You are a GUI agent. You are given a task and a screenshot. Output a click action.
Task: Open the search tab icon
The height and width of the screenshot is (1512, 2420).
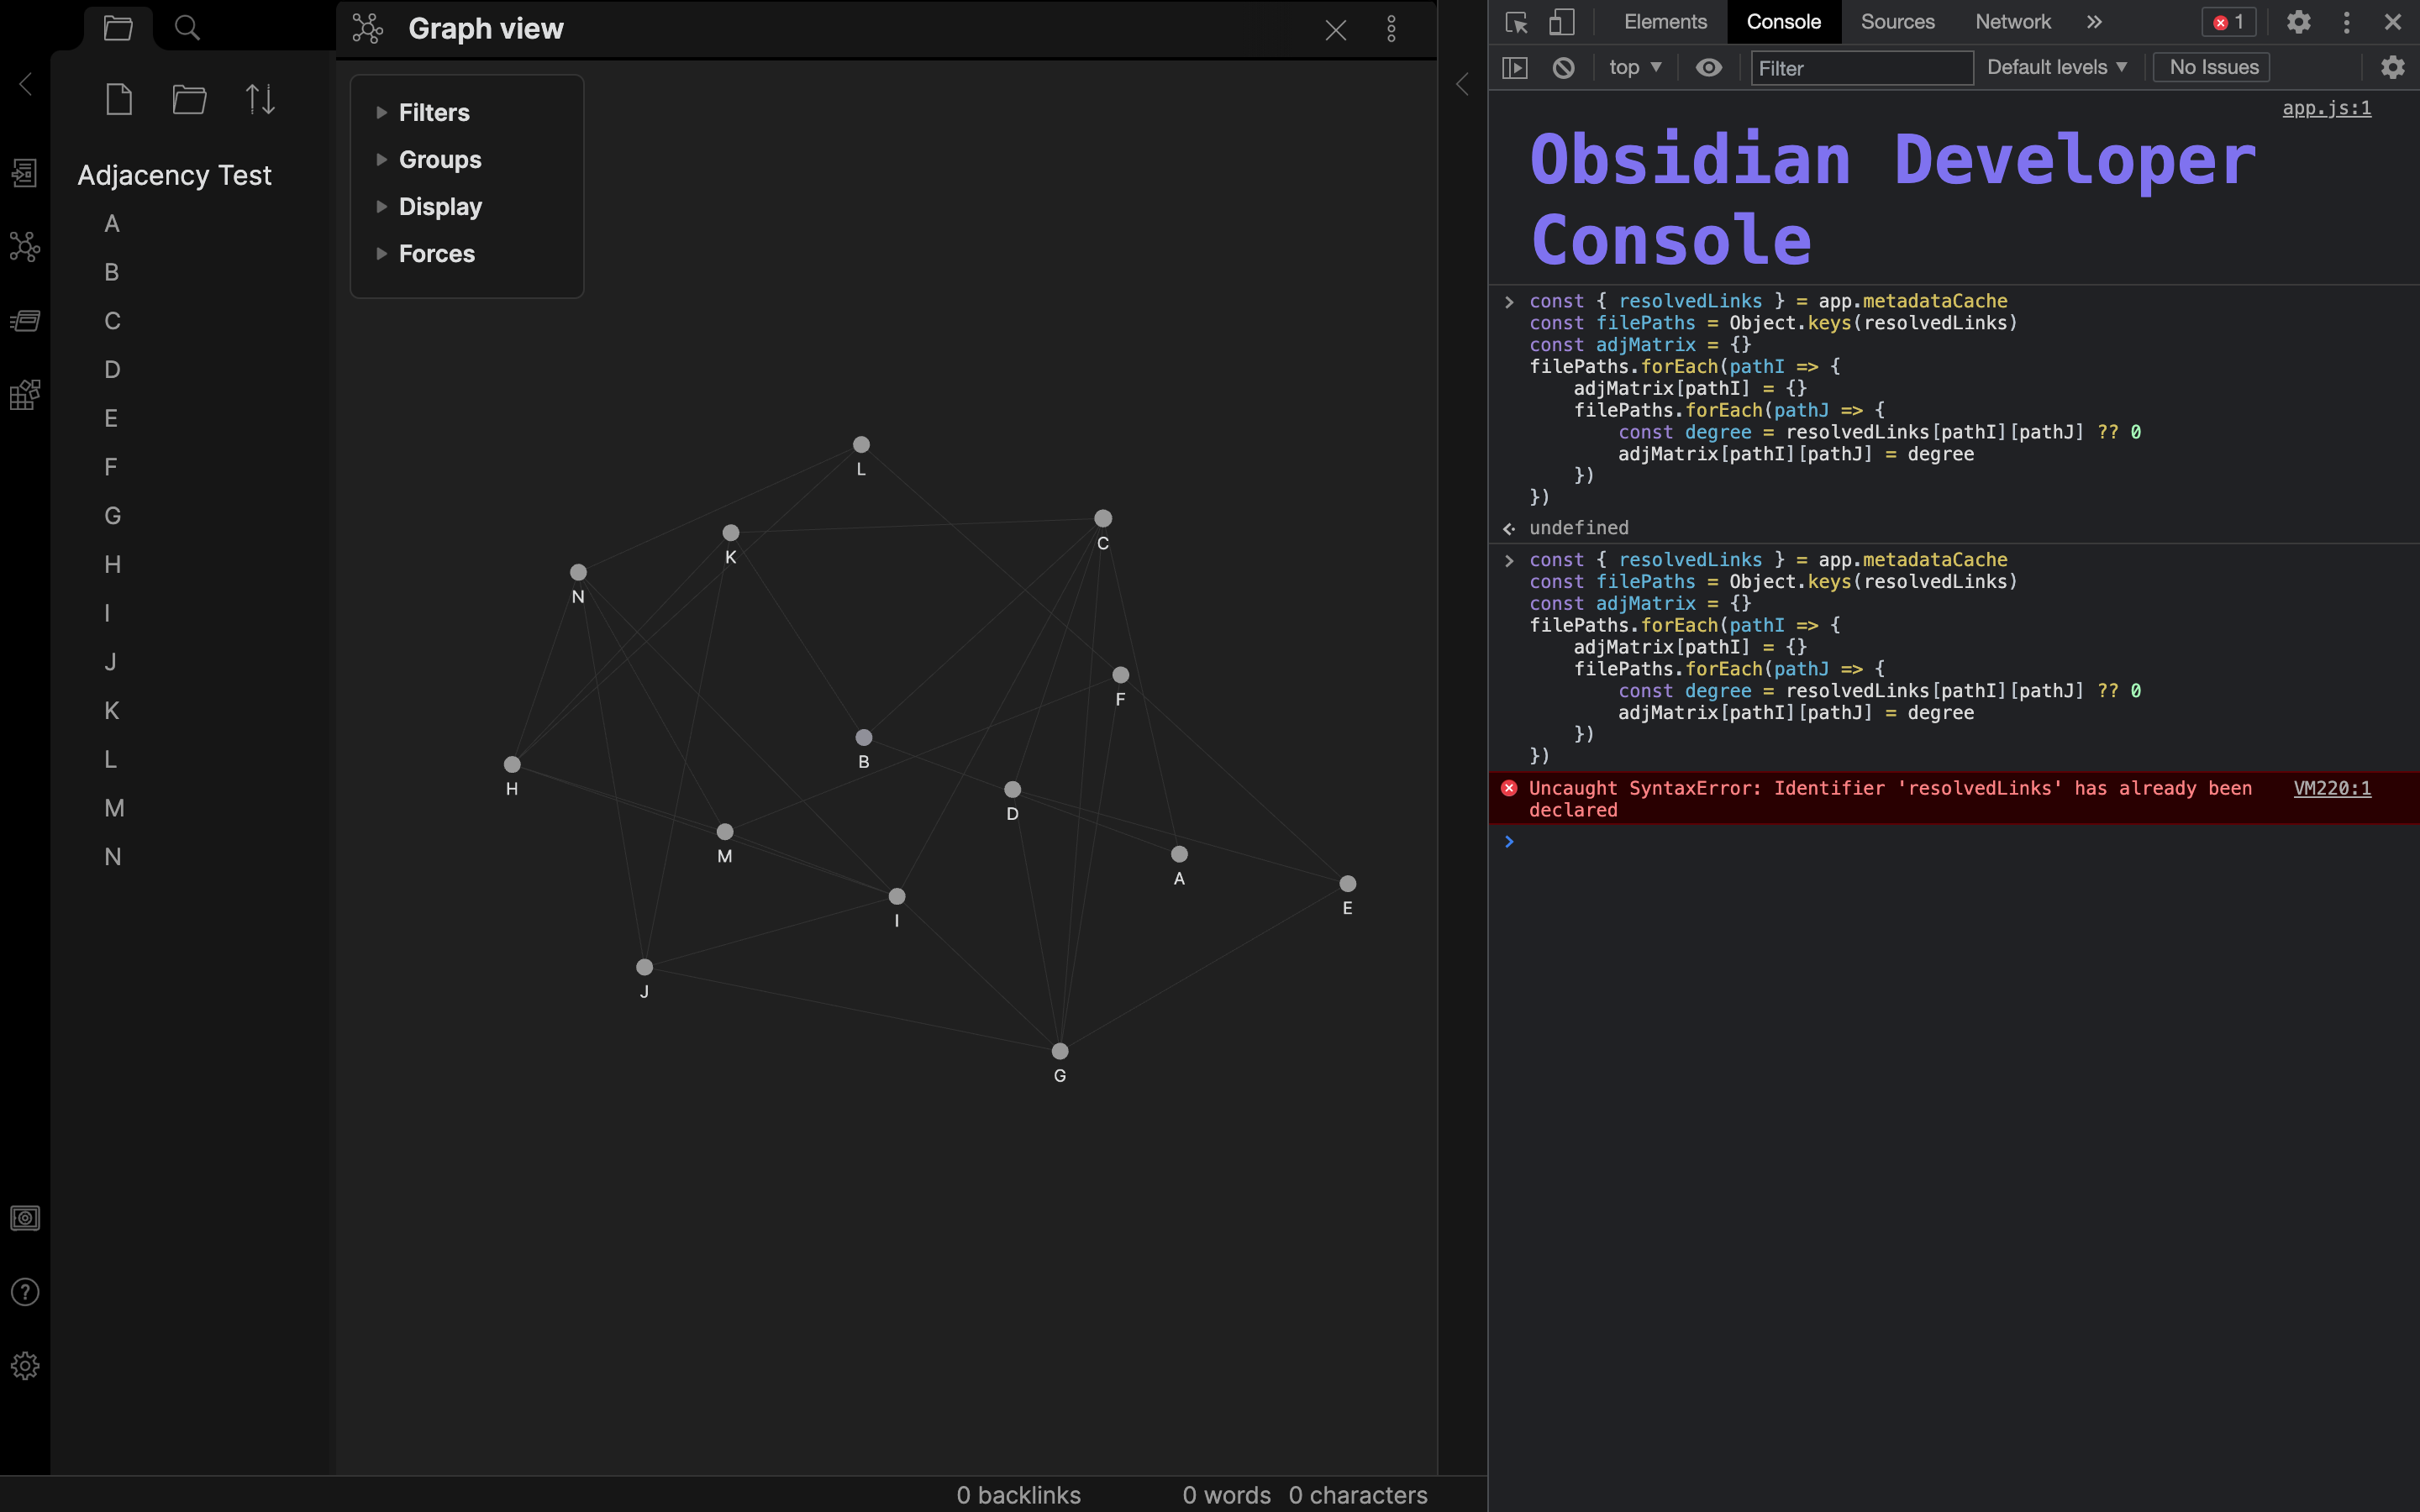tap(187, 28)
